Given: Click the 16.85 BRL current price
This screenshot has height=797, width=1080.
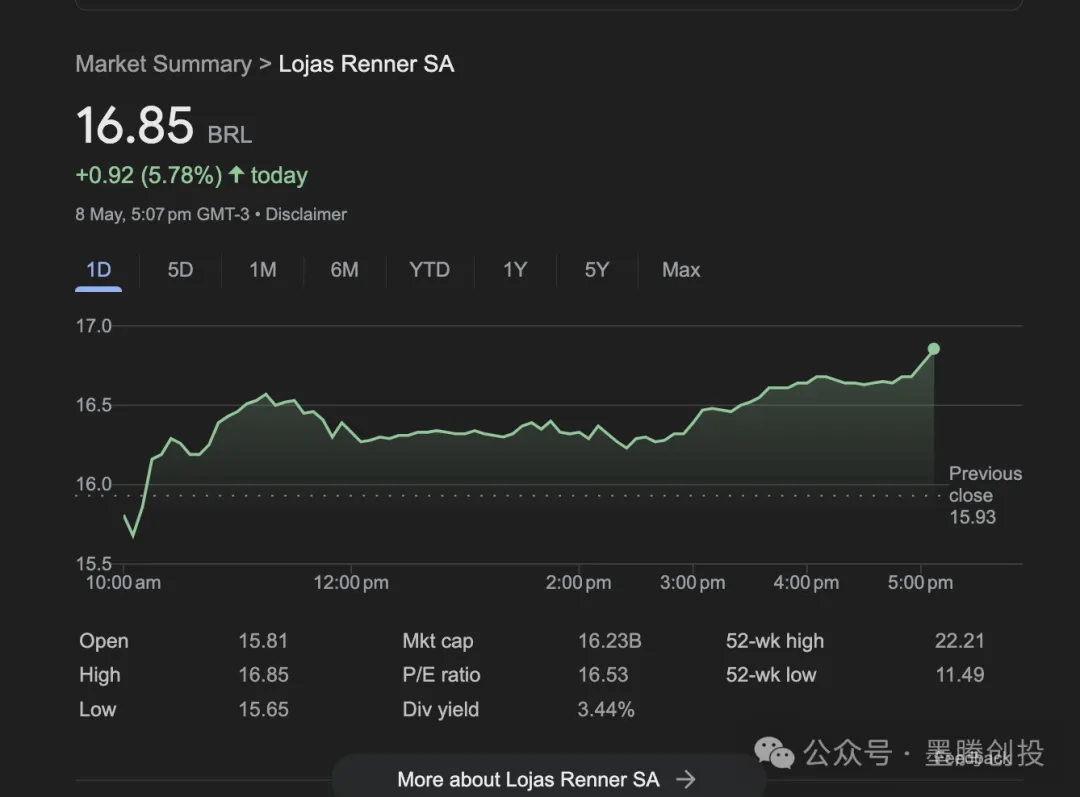Looking at the screenshot, I should (135, 127).
